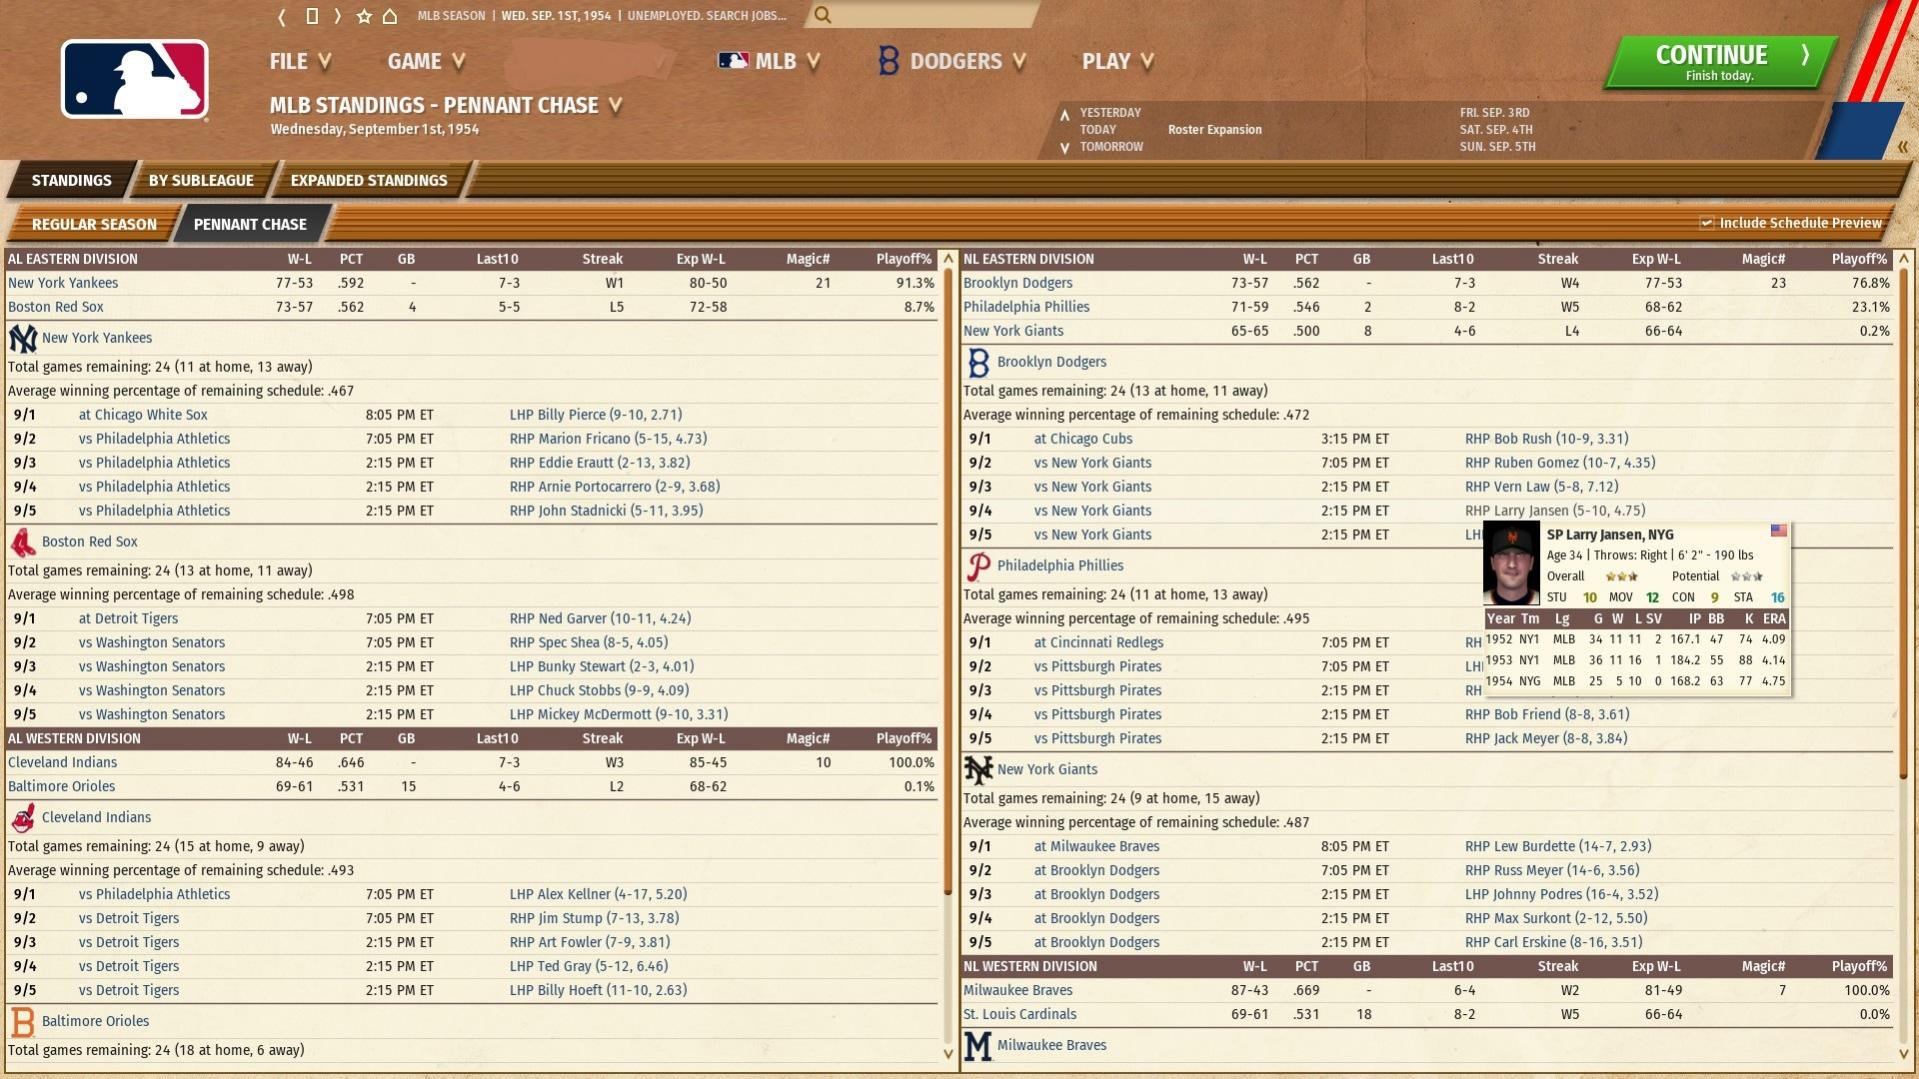The width and height of the screenshot is (1919, 1079).
Task: Expand the DODGERS team menu
Action: tap(952, 61)
